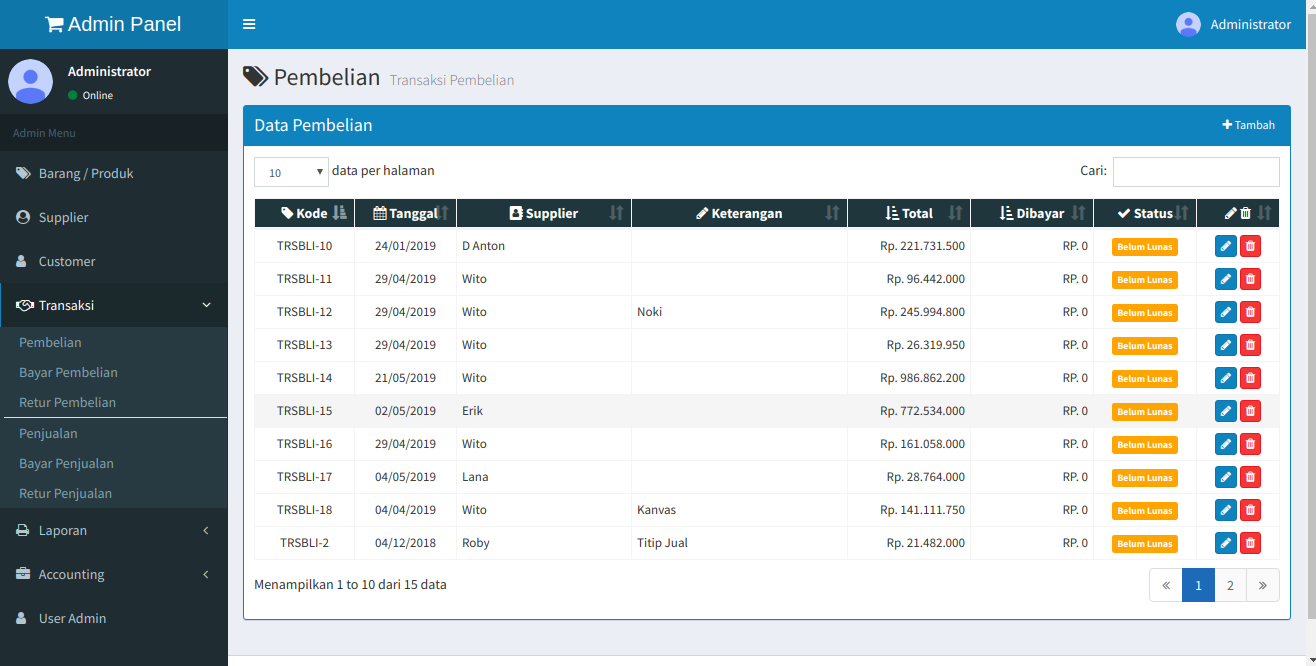The width and height of the screenshot is (1316, 666).
Task: Go to next page with double-arrow
Action: 1263,585
